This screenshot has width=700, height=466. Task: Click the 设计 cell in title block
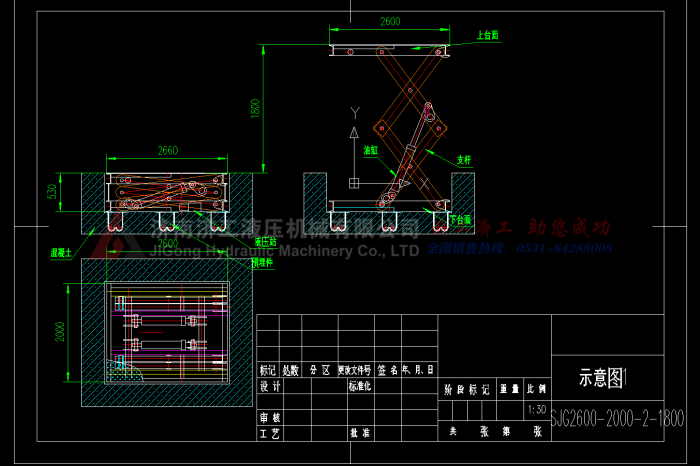pyautogui.click(x=270, y=385)
